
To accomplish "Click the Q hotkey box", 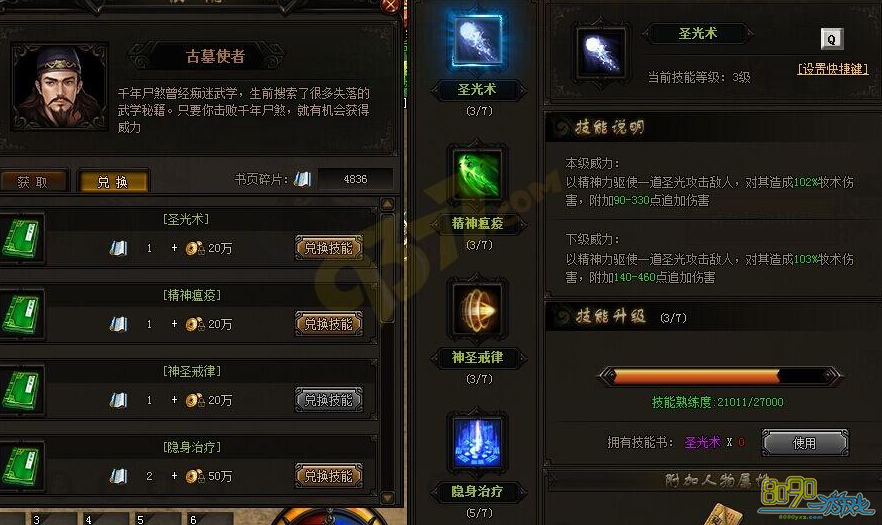I will tap(831, 39).
